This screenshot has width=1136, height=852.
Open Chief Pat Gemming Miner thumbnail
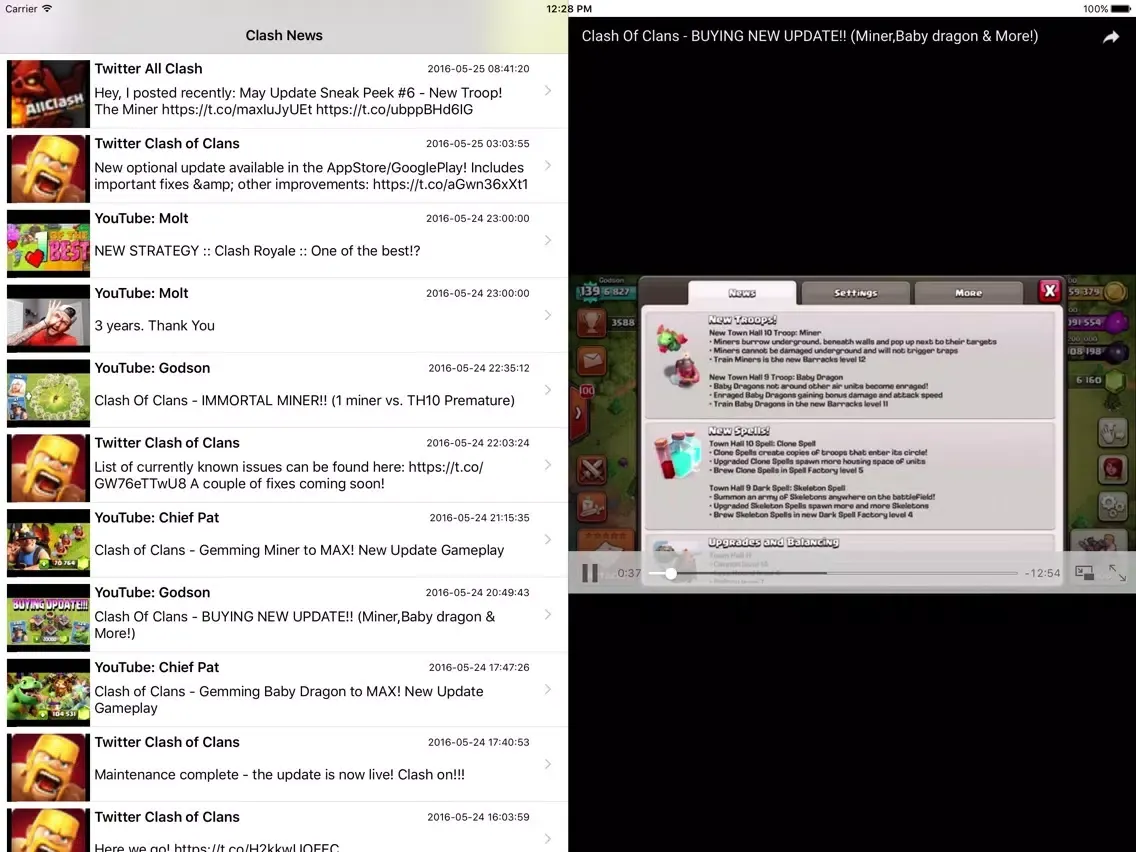pos(49,543)
